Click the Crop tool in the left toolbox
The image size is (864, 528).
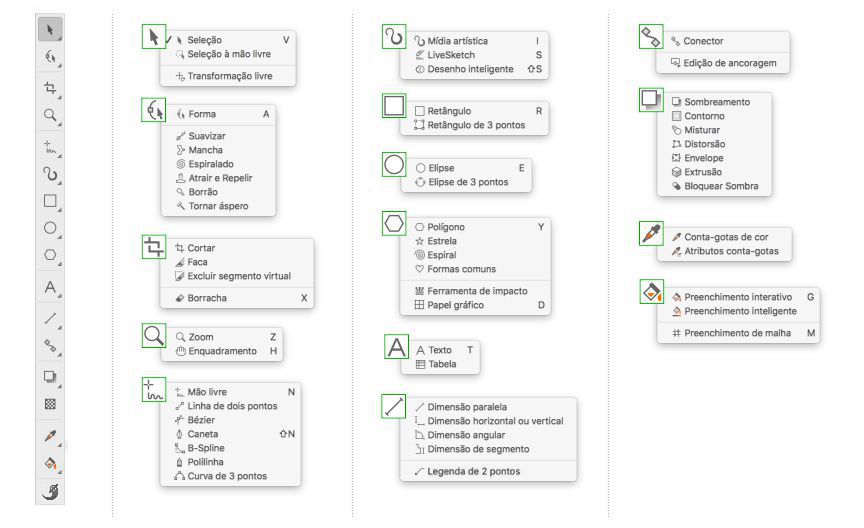coord(48,88)
